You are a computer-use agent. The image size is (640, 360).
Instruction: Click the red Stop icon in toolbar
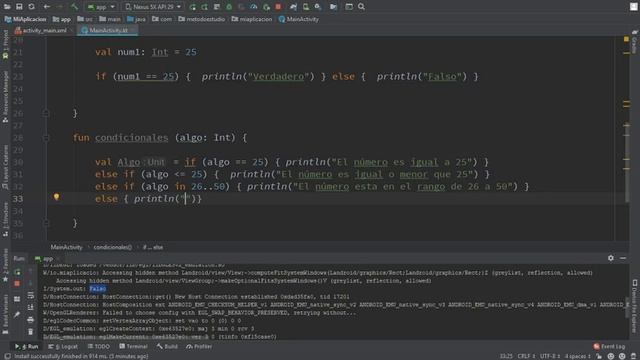[x=278, y=7]
